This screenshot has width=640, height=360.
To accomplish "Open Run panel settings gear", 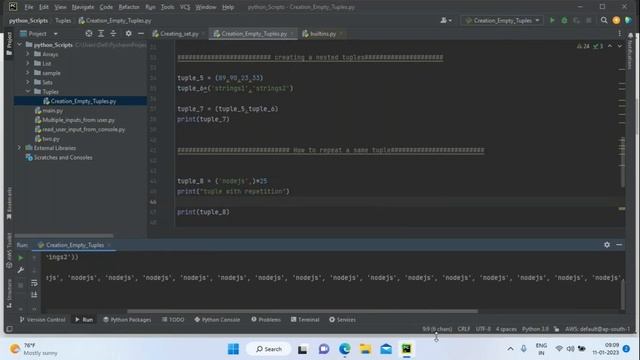I will (x=607, y=244).
